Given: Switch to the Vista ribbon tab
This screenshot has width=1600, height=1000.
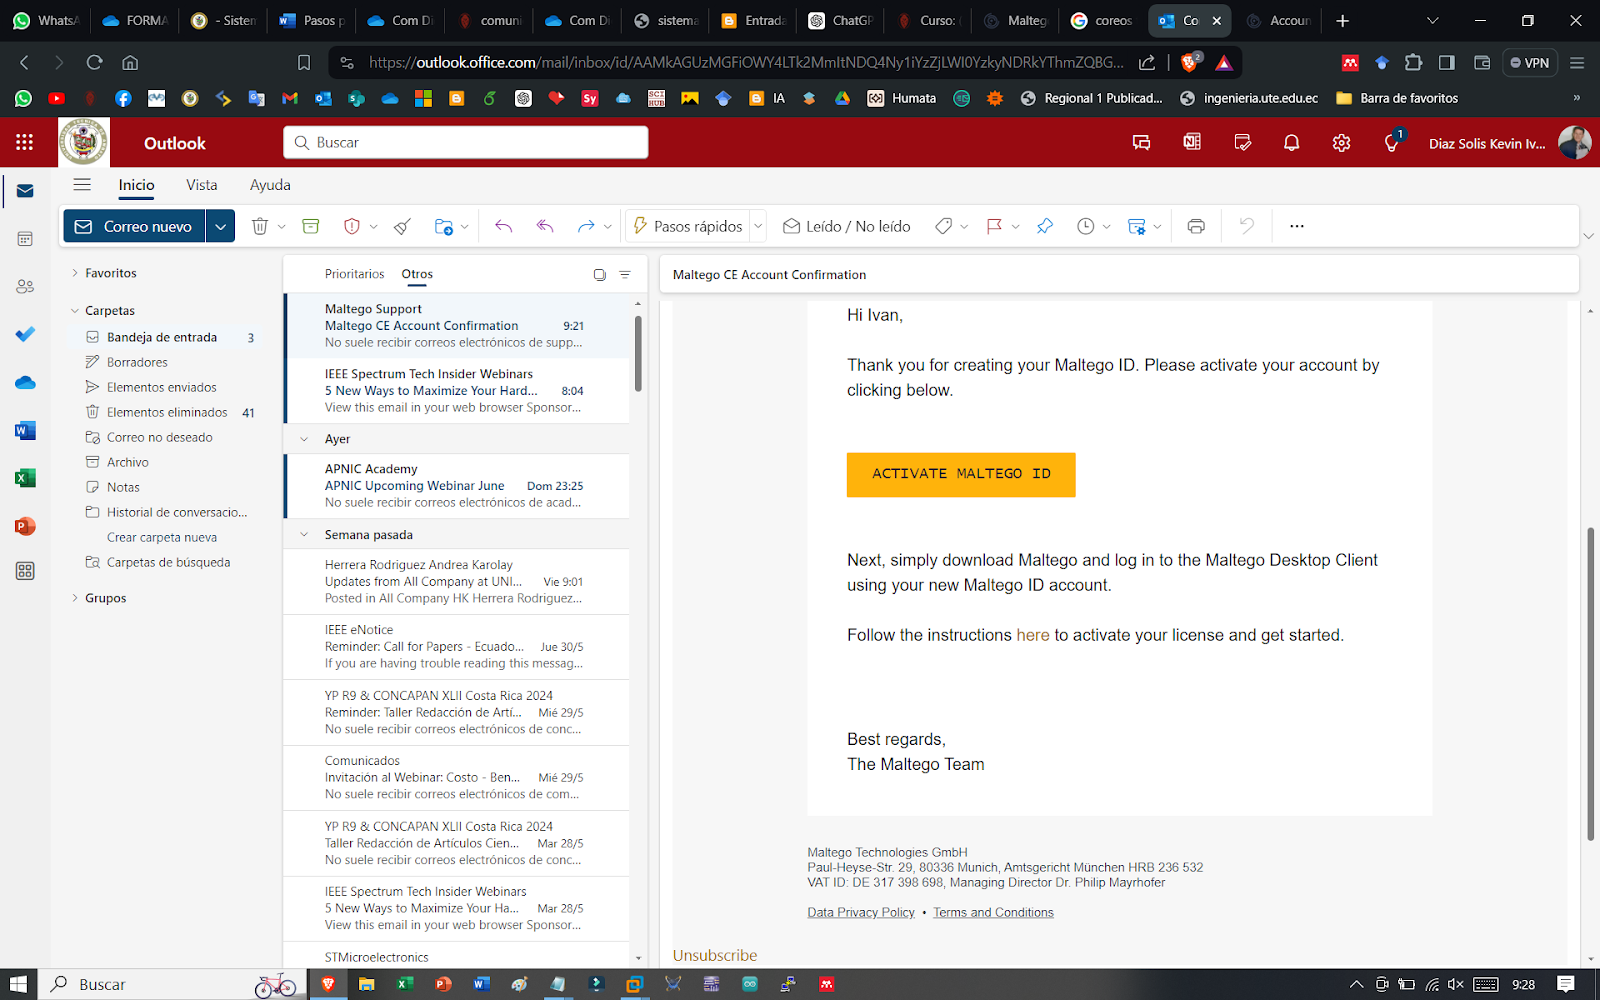Looking at the screenshot, I should click(x=202, y=185).
